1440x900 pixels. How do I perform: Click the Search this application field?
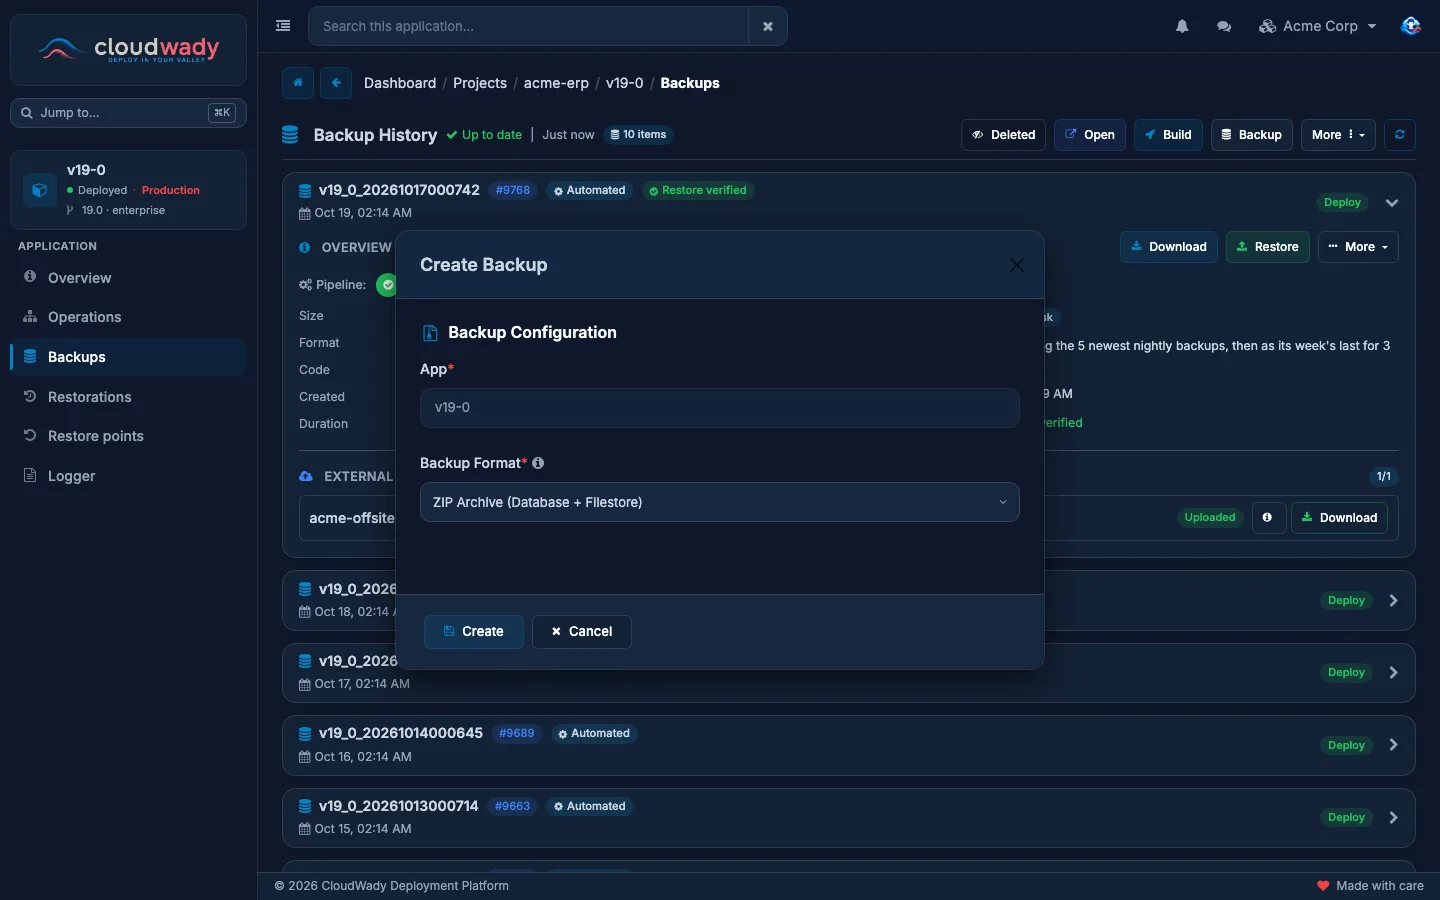coord(528,26)
